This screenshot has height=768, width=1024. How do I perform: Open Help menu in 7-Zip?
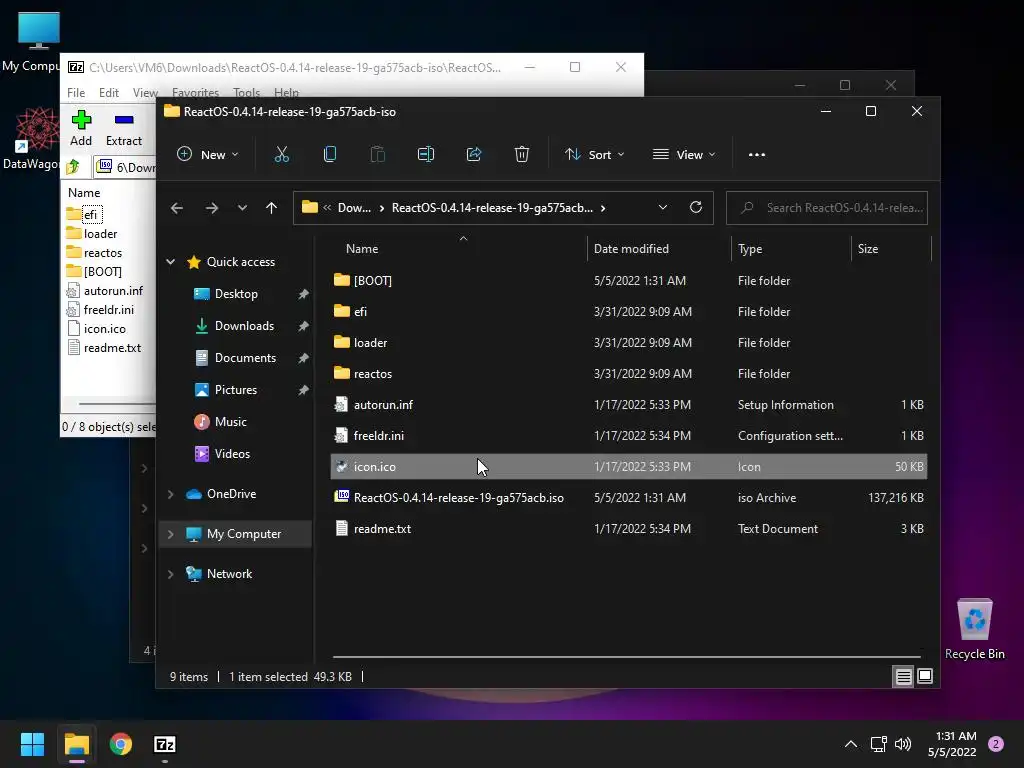[x=286, y=93]
